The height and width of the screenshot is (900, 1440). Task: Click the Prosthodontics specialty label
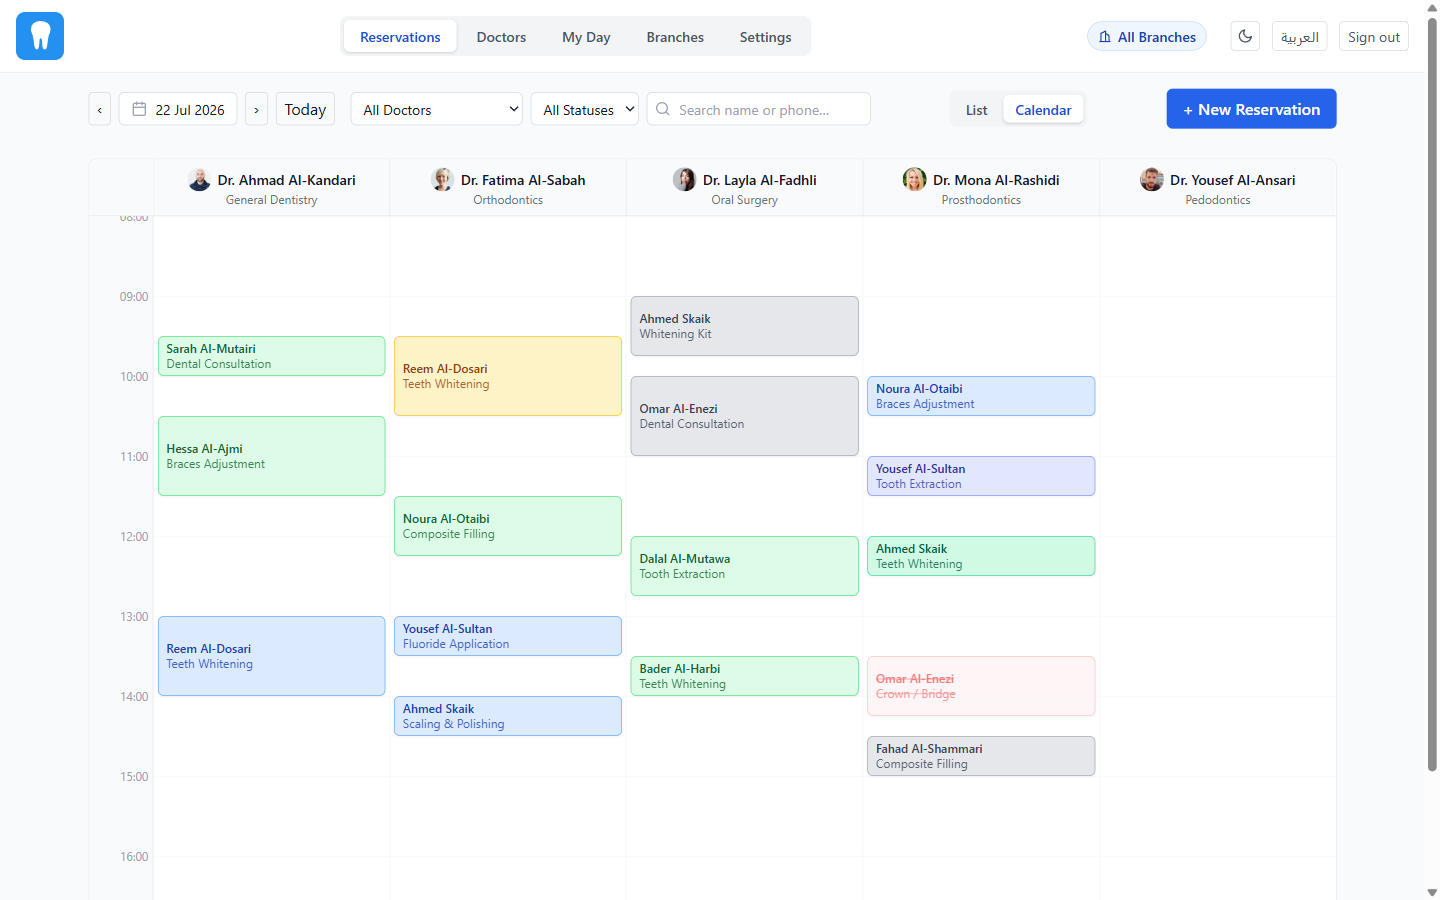click(x=981, y=200)
